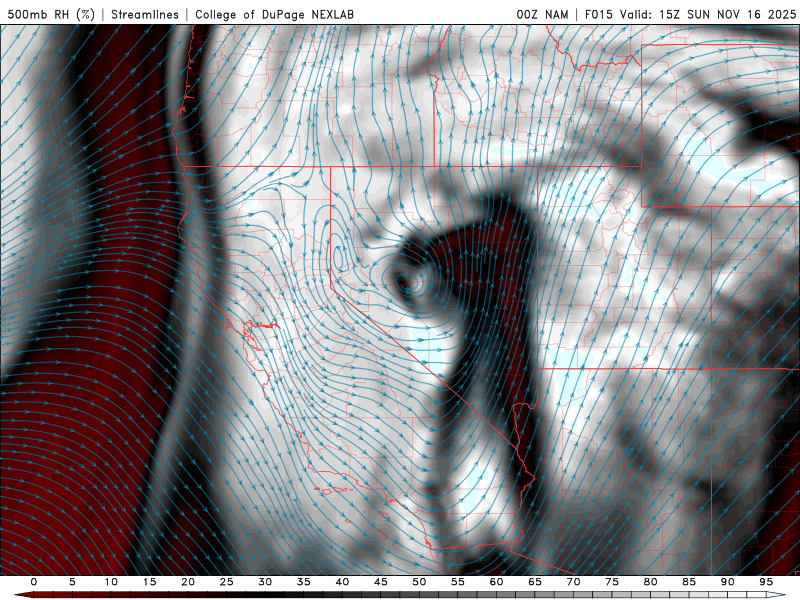The height and width of the screenshot is (600, 800).
Task: Click the '15' value on color scale
Action: click(149, 582)
